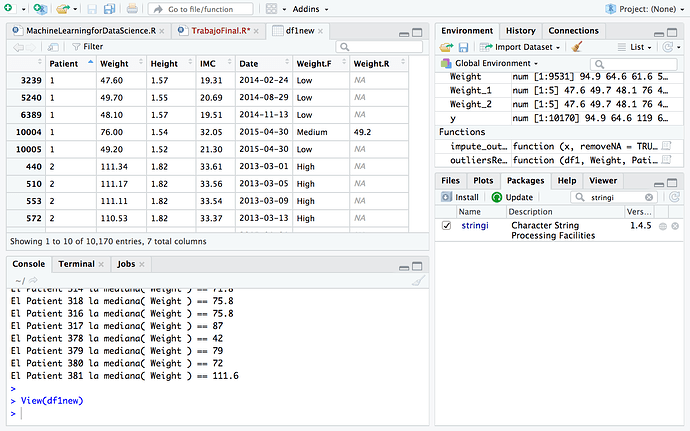Click the clear console broom icon

[418, 280]
